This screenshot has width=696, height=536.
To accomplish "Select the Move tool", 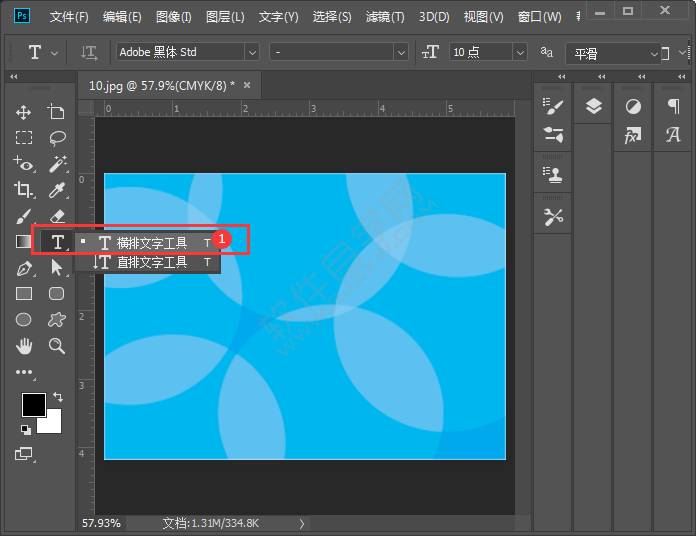I will (x=24, y=112).
